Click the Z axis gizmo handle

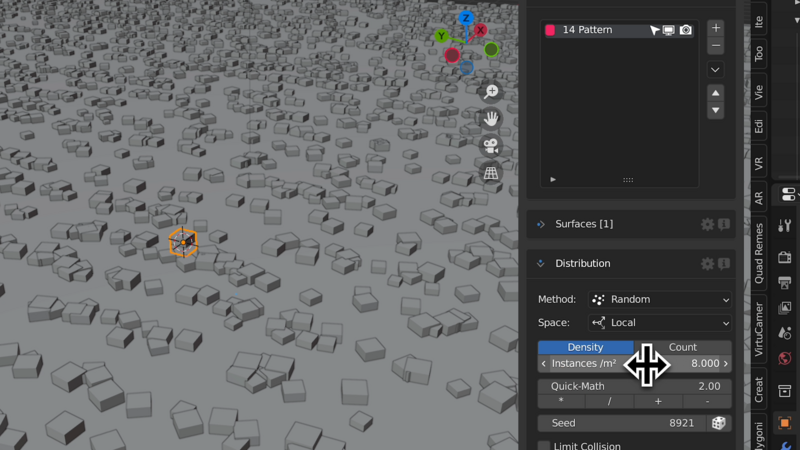466,18
